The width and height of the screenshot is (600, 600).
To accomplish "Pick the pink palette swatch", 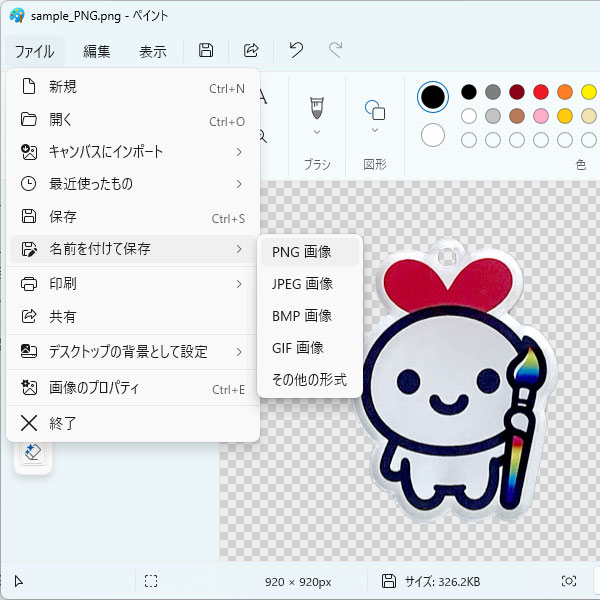I will point(541,116).
